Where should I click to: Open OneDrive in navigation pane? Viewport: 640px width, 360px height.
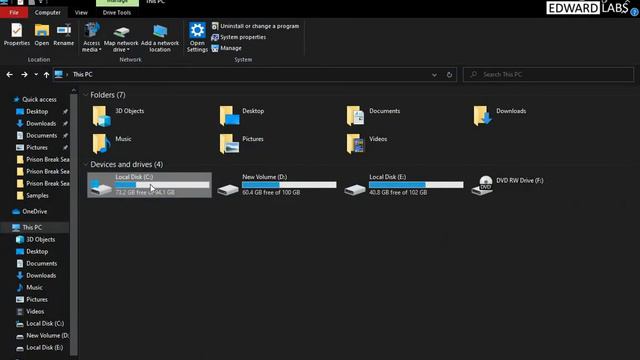click(34, 211)
